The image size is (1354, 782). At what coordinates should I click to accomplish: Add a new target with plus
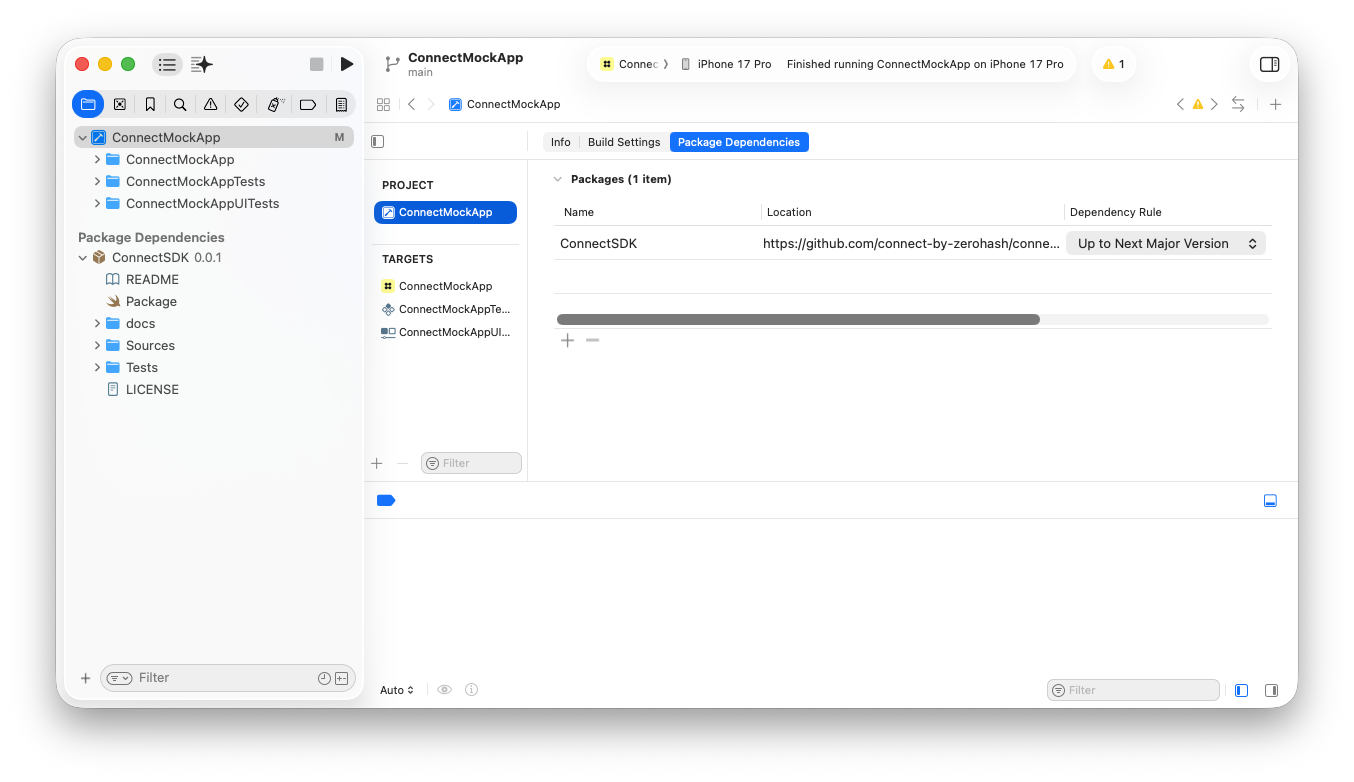(x=377, y=463)
